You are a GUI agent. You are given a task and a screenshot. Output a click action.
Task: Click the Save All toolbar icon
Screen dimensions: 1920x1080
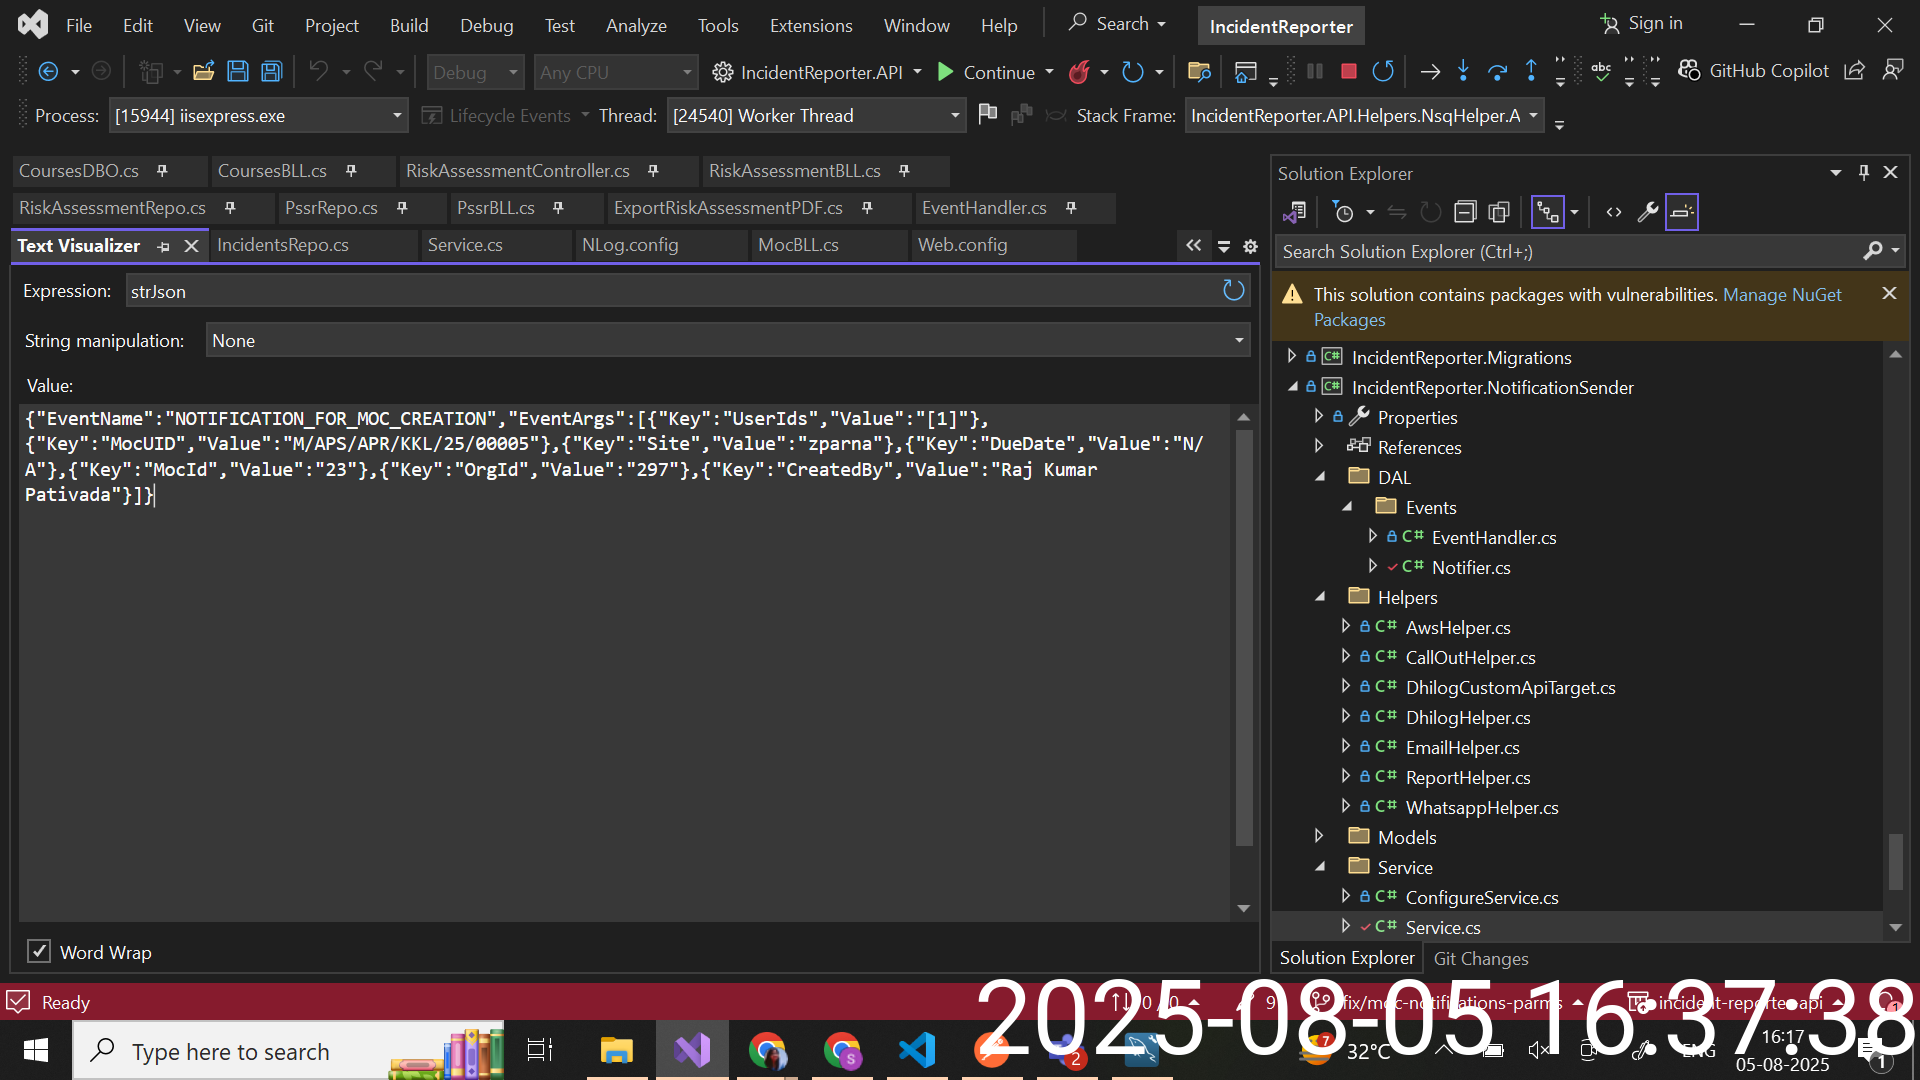[x=271, y=71]
